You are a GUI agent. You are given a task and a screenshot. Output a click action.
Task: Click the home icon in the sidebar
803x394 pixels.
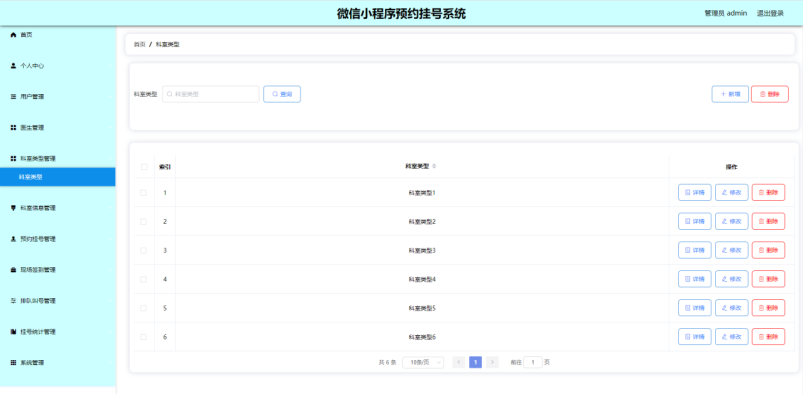pyautogui.click(x=13, y=35)
